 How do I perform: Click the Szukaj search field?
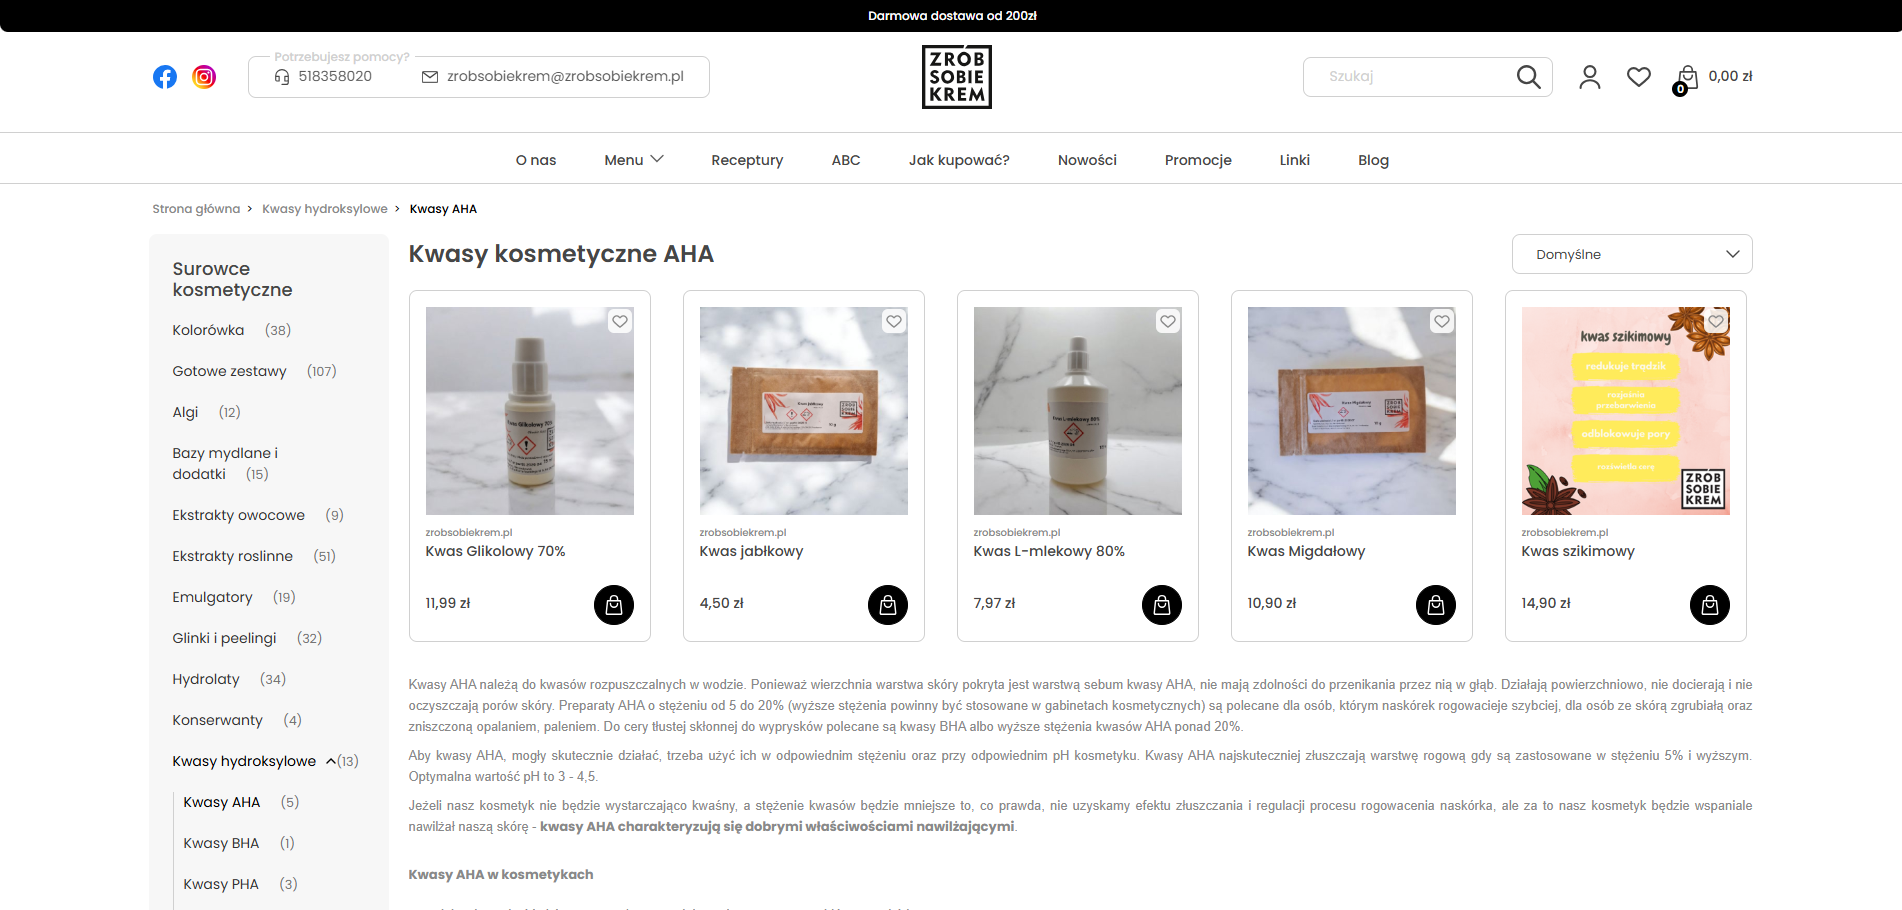tap(1410, 77)
